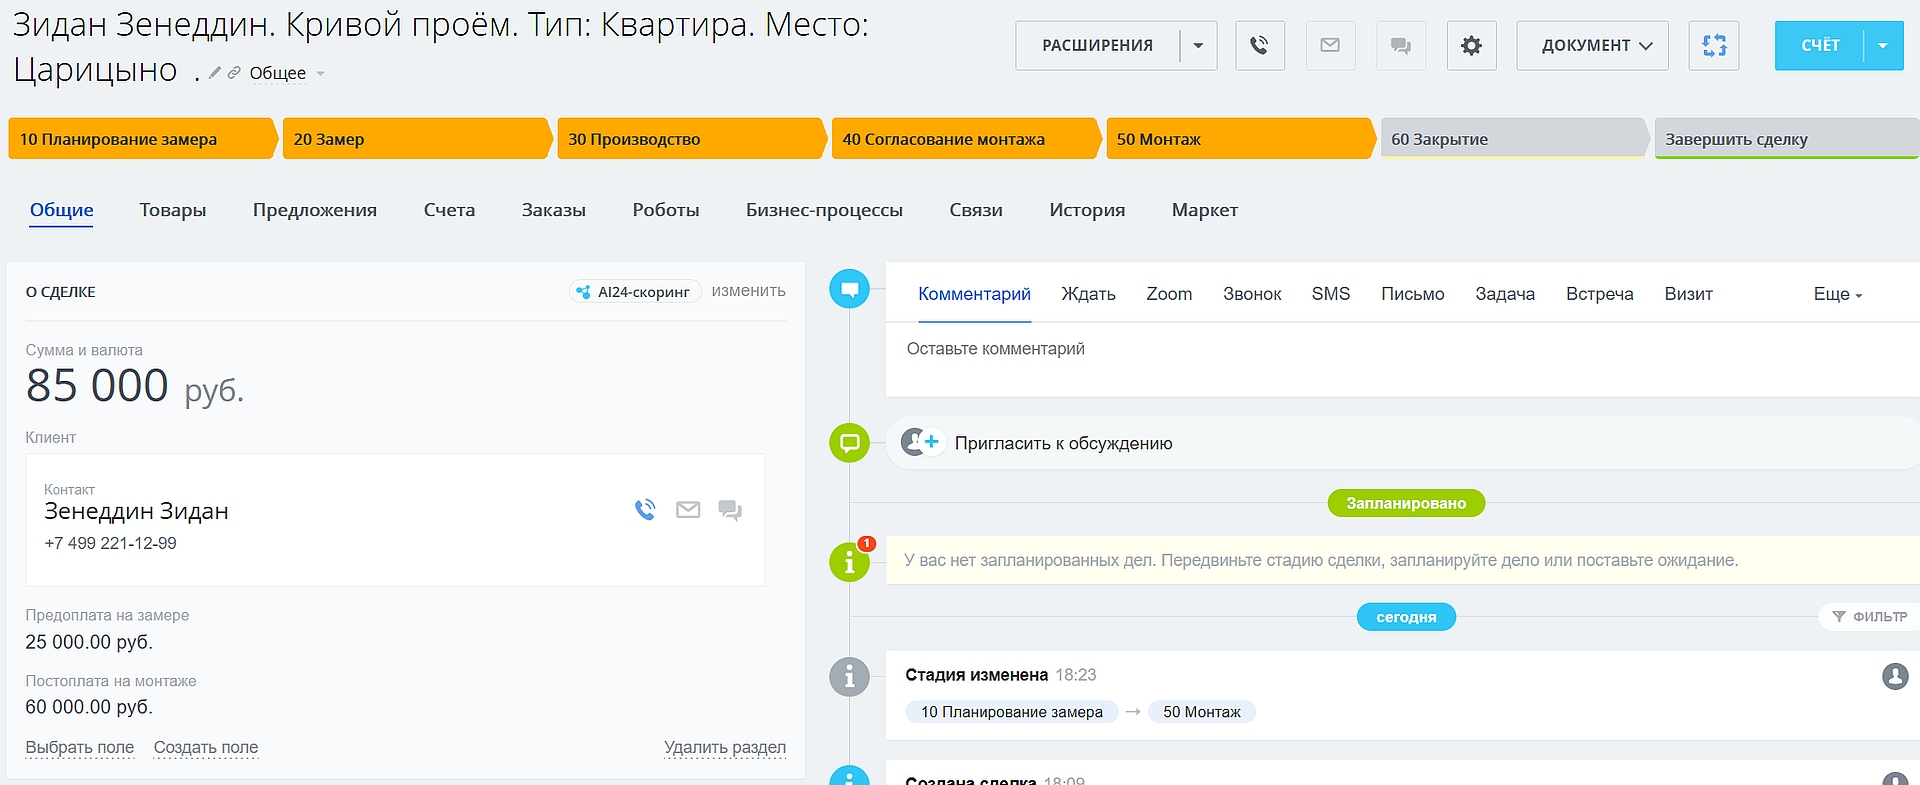
Task: Click the email envelope icon in top toolbar
Action: 1330,46
